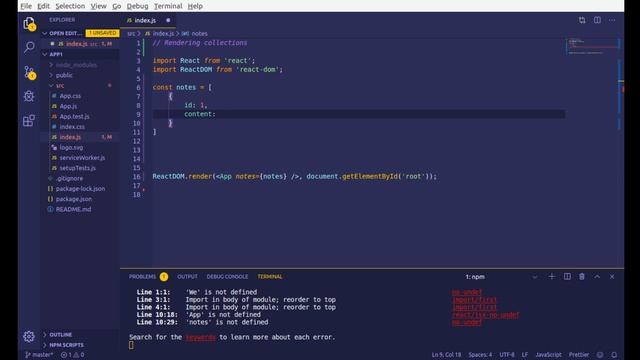Click the feedback smiley in status bar
The image size is (640, 360).
click(600, 355)
